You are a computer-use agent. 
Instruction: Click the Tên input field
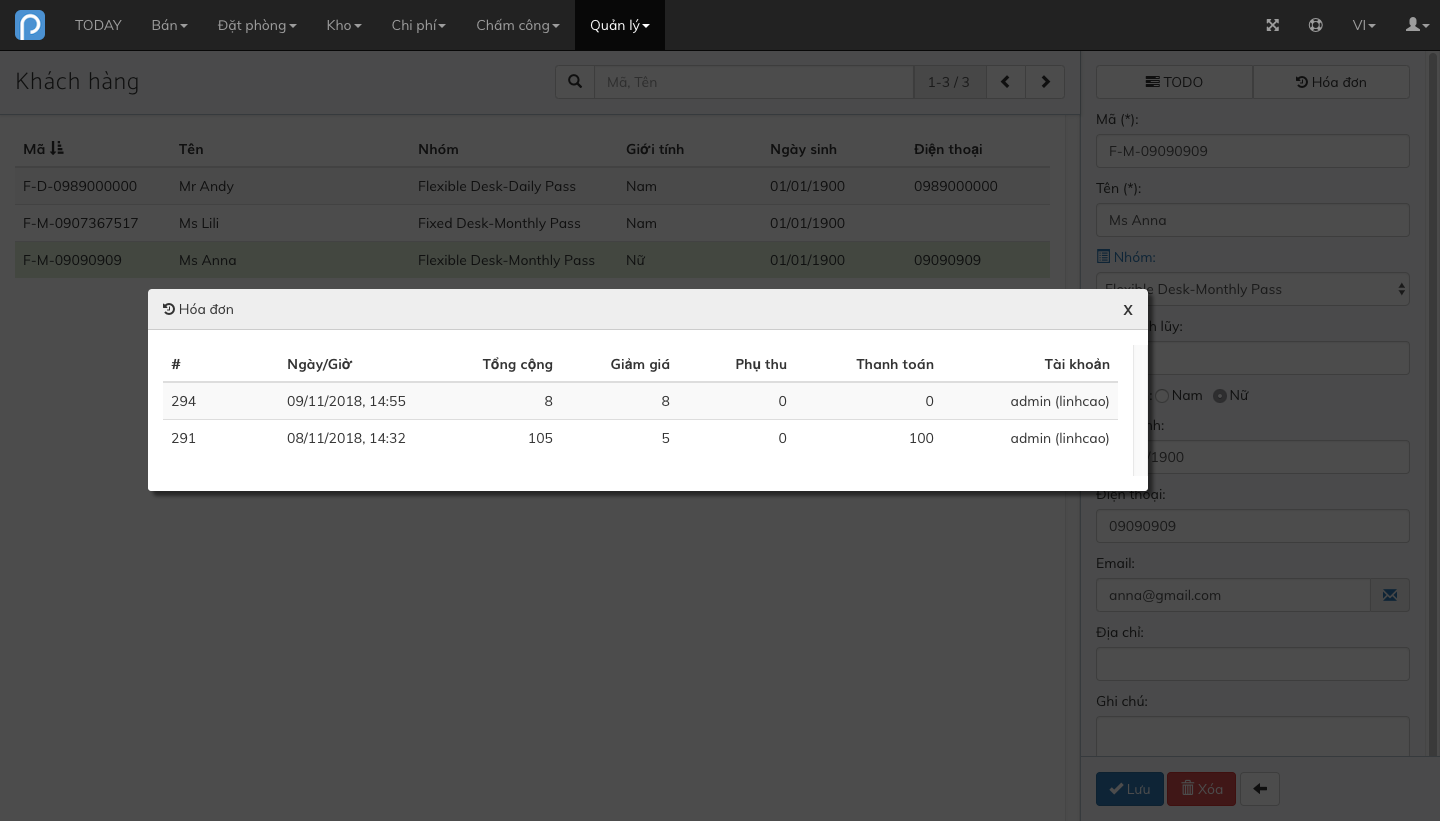[1253, 220]
